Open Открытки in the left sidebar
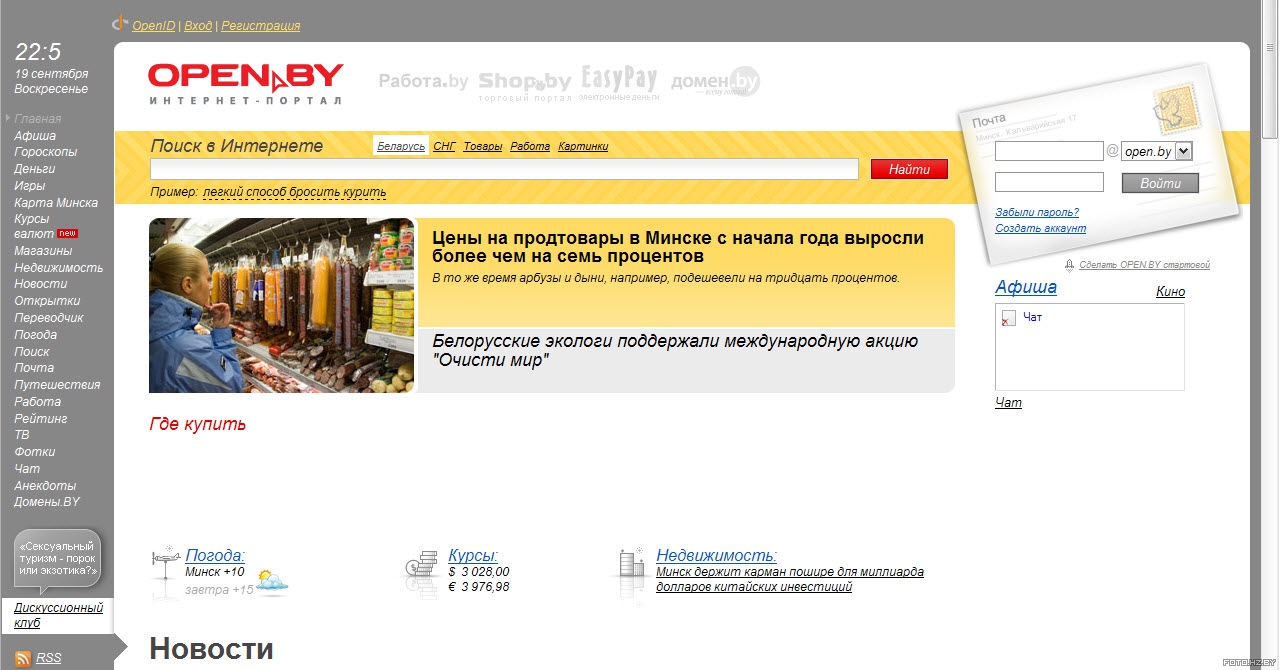This screenshot has height=670, width=1280. coord(47,301)
